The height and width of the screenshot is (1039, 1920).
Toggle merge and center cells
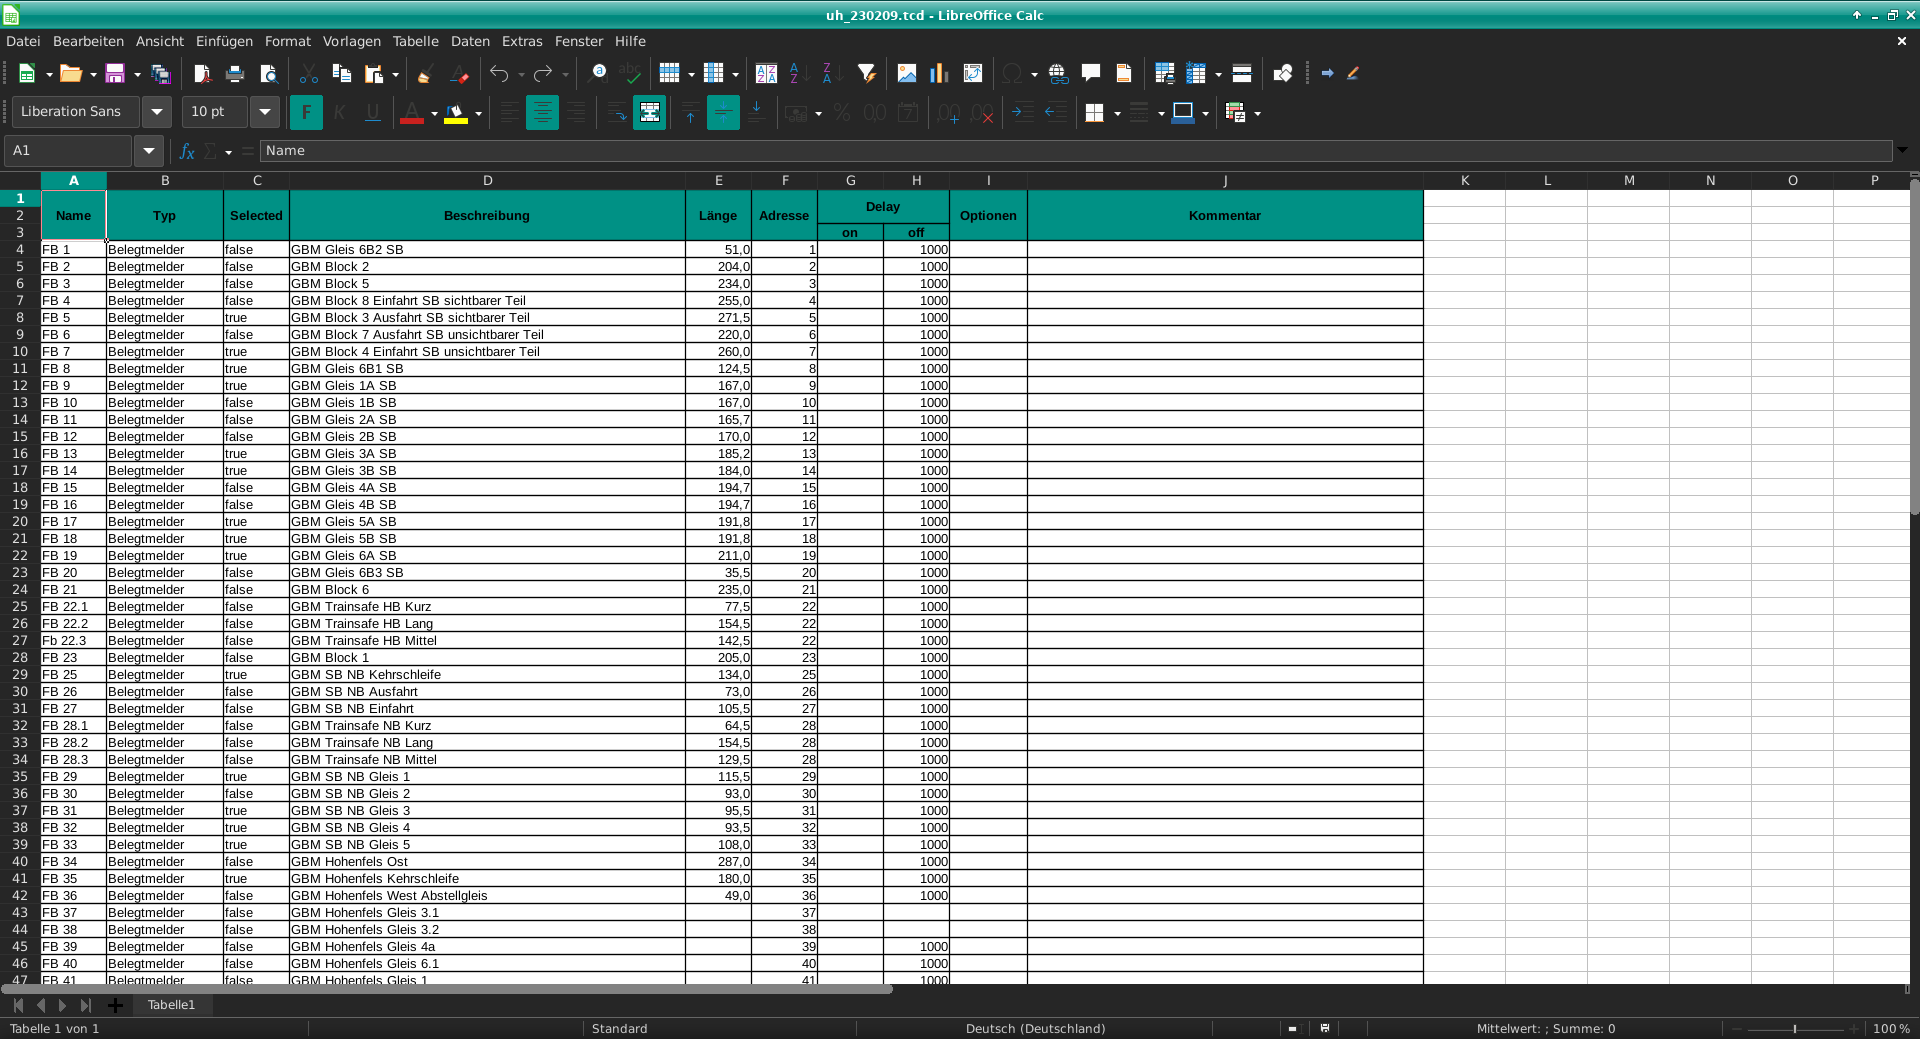(649, 113)
